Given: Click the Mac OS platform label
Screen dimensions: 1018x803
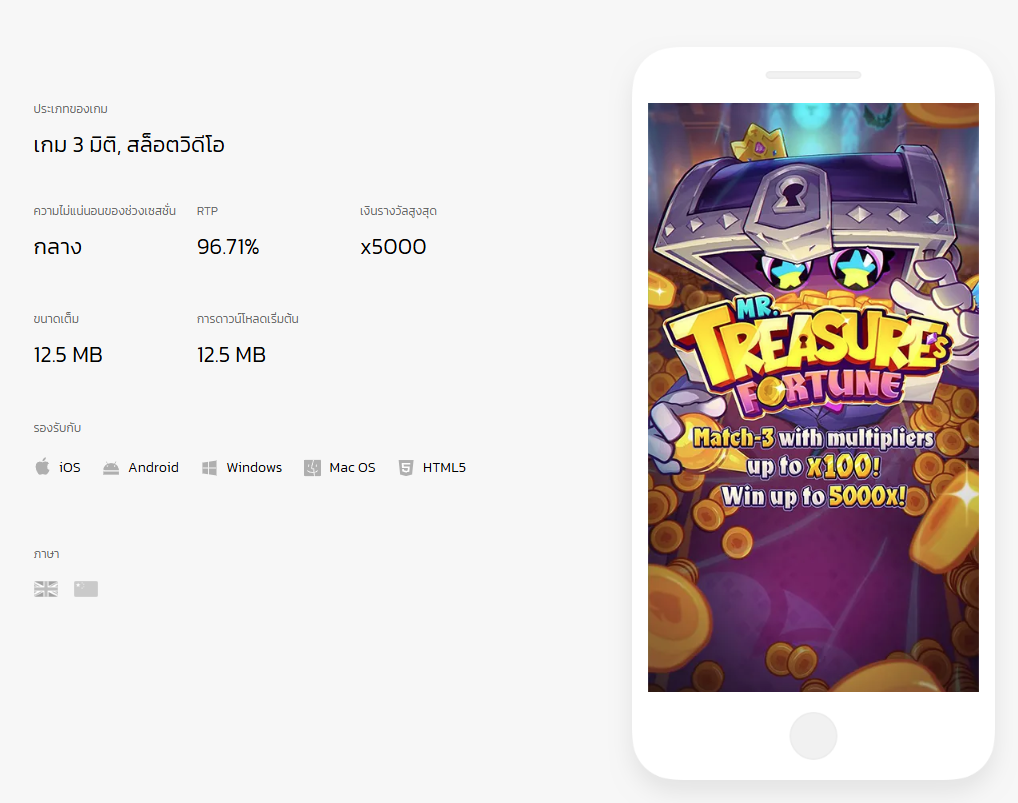Looking at the screenshot, I should (x=352, y=467).
